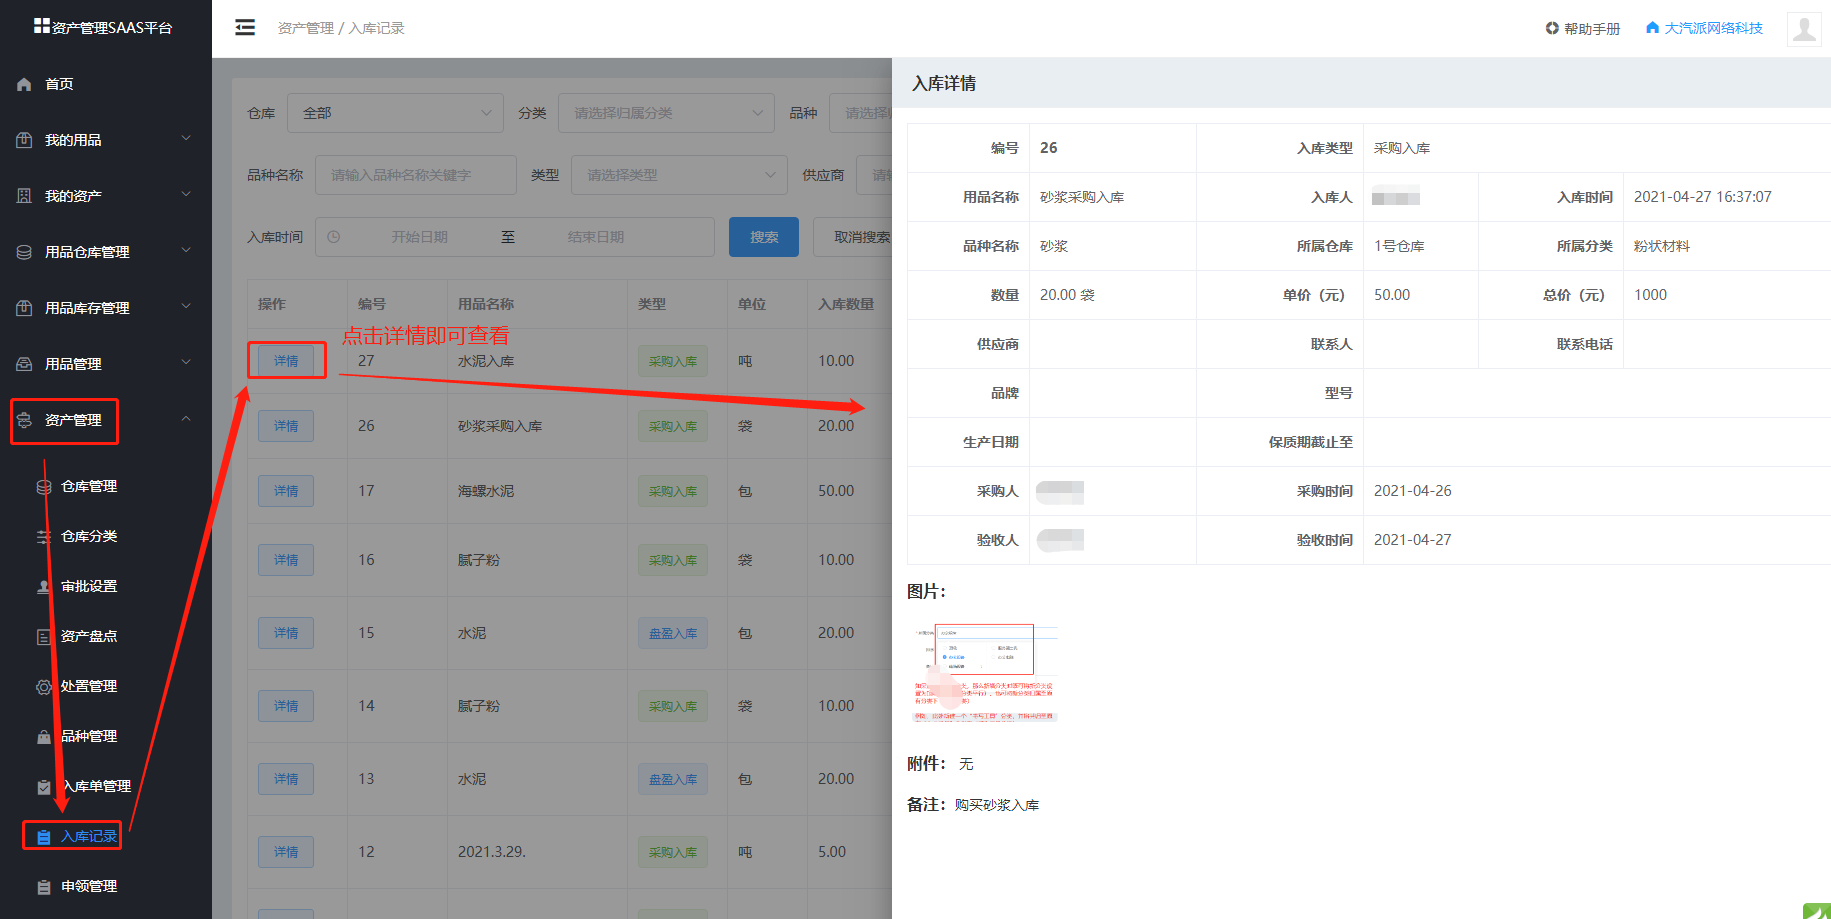Expand the 用品库存管理 menu chevron
Image resolution: width=1831 pixels, height=919 pixels.
click(x=186, y=307)
